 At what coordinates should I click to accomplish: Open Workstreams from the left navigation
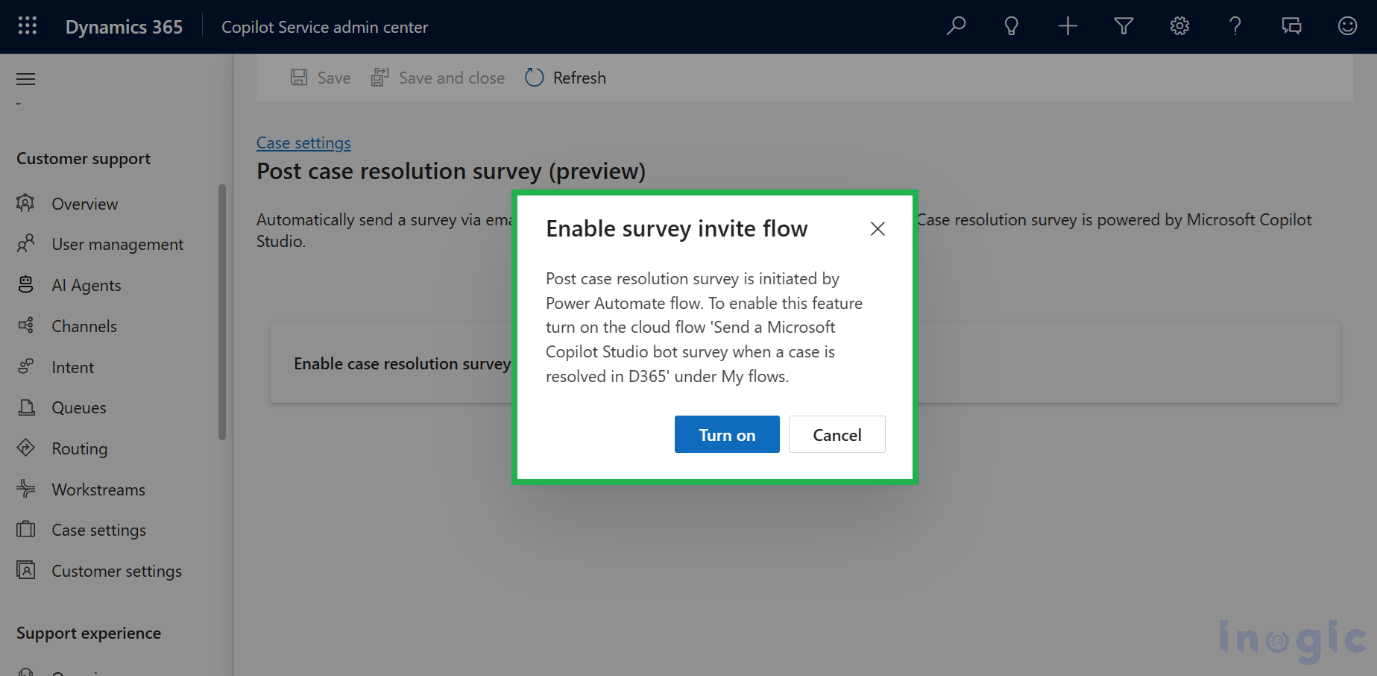[98, 490]
